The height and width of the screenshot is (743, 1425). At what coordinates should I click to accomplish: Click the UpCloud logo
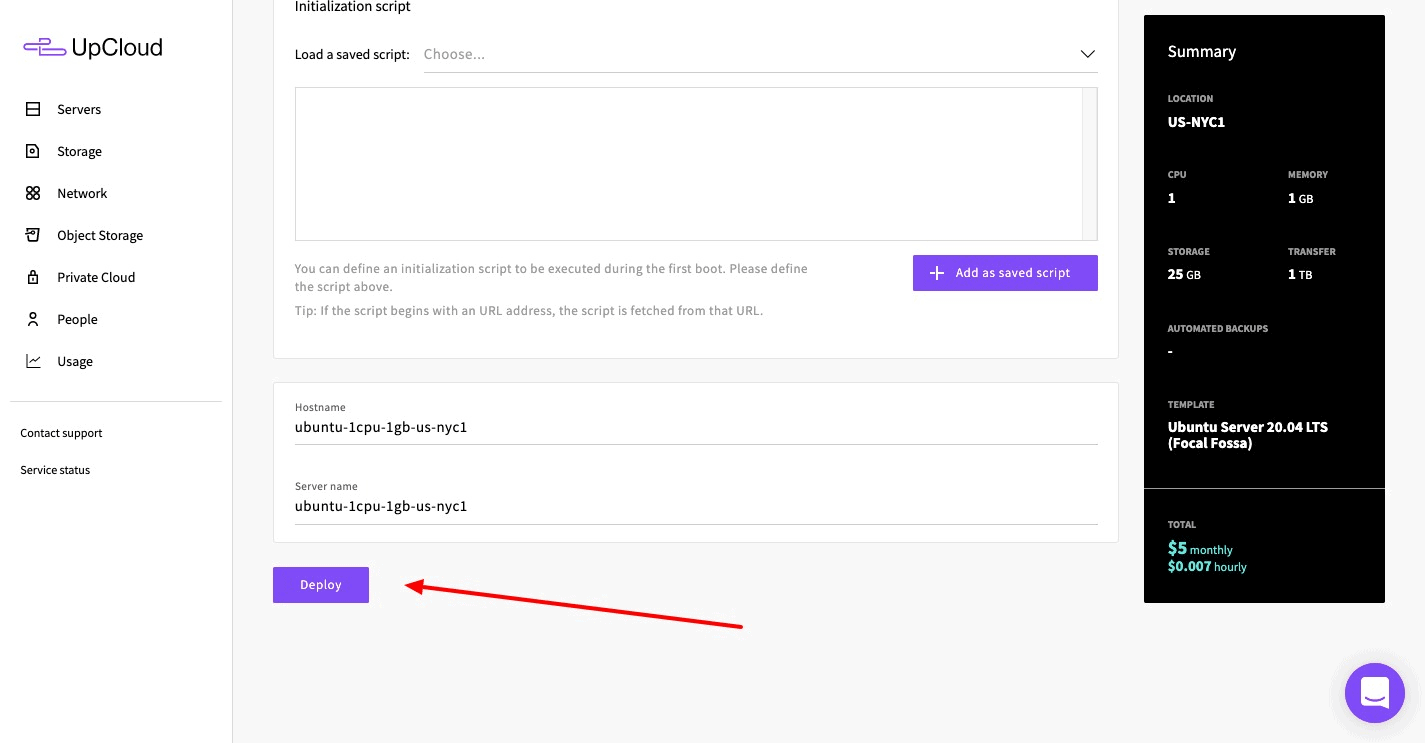[93, 47]
